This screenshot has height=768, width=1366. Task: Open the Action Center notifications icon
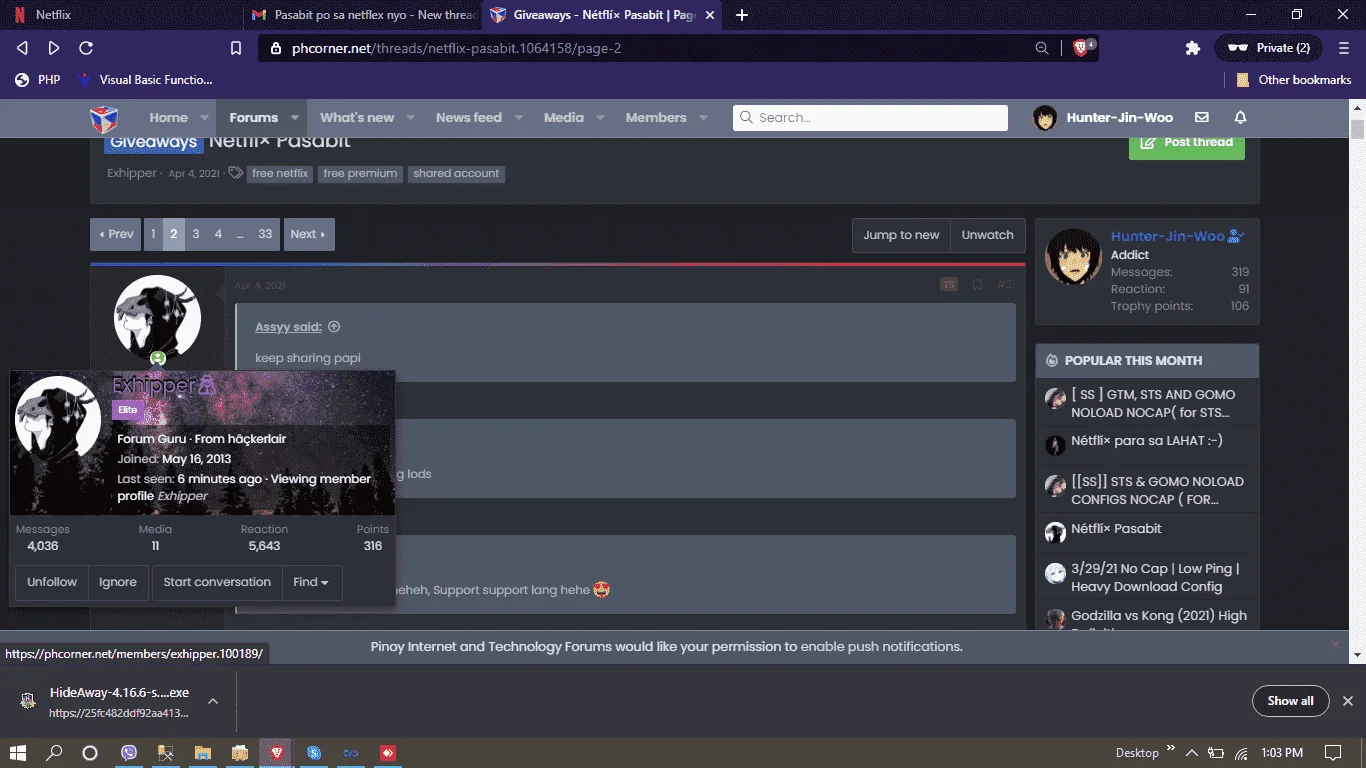click(x=1333, y=752)
